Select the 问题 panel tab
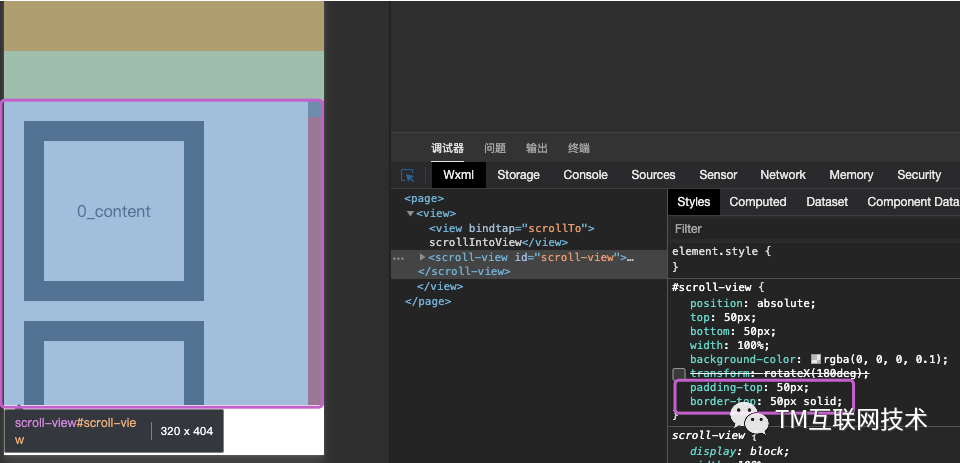 [x=495, y=148]
